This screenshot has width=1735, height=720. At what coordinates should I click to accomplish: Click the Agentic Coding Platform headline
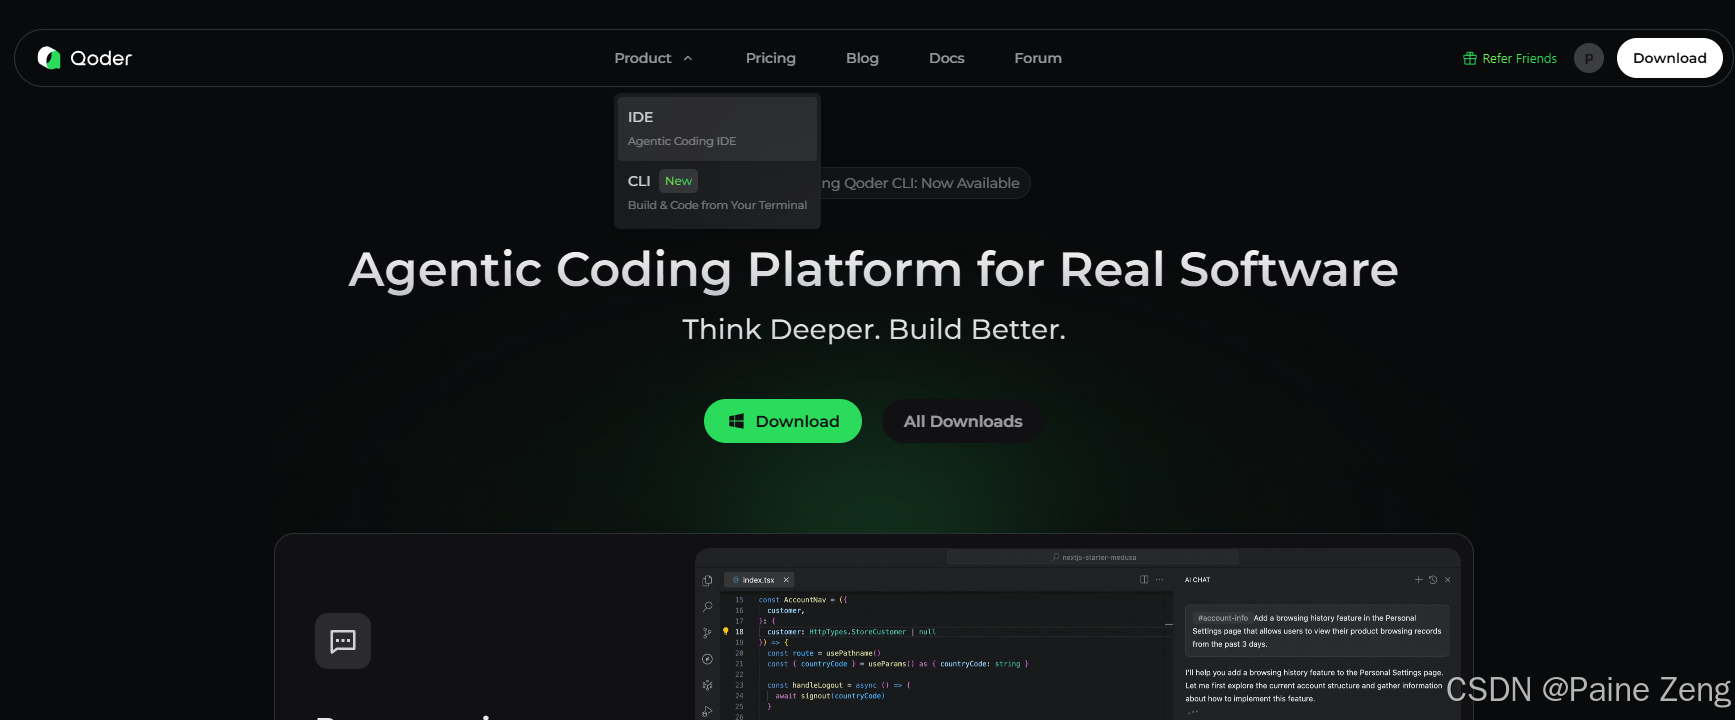[x=873, y=269]
